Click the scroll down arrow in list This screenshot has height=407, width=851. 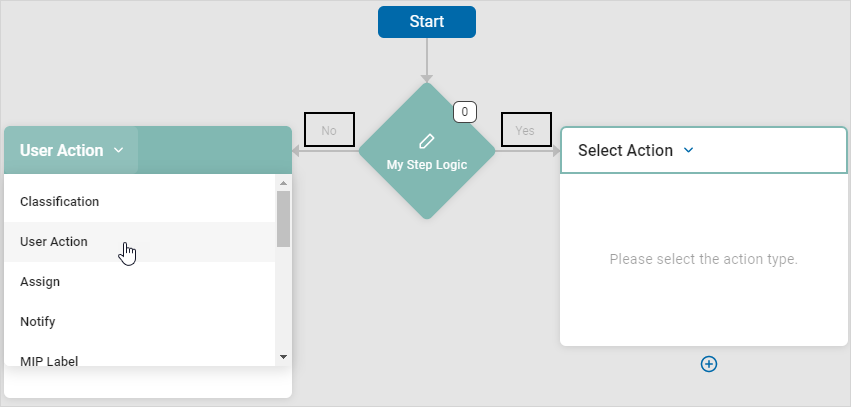click(283, 357)
